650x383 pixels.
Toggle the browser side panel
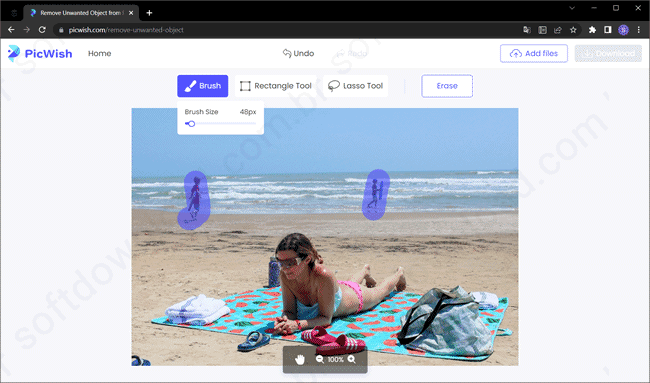click(608, 30)
